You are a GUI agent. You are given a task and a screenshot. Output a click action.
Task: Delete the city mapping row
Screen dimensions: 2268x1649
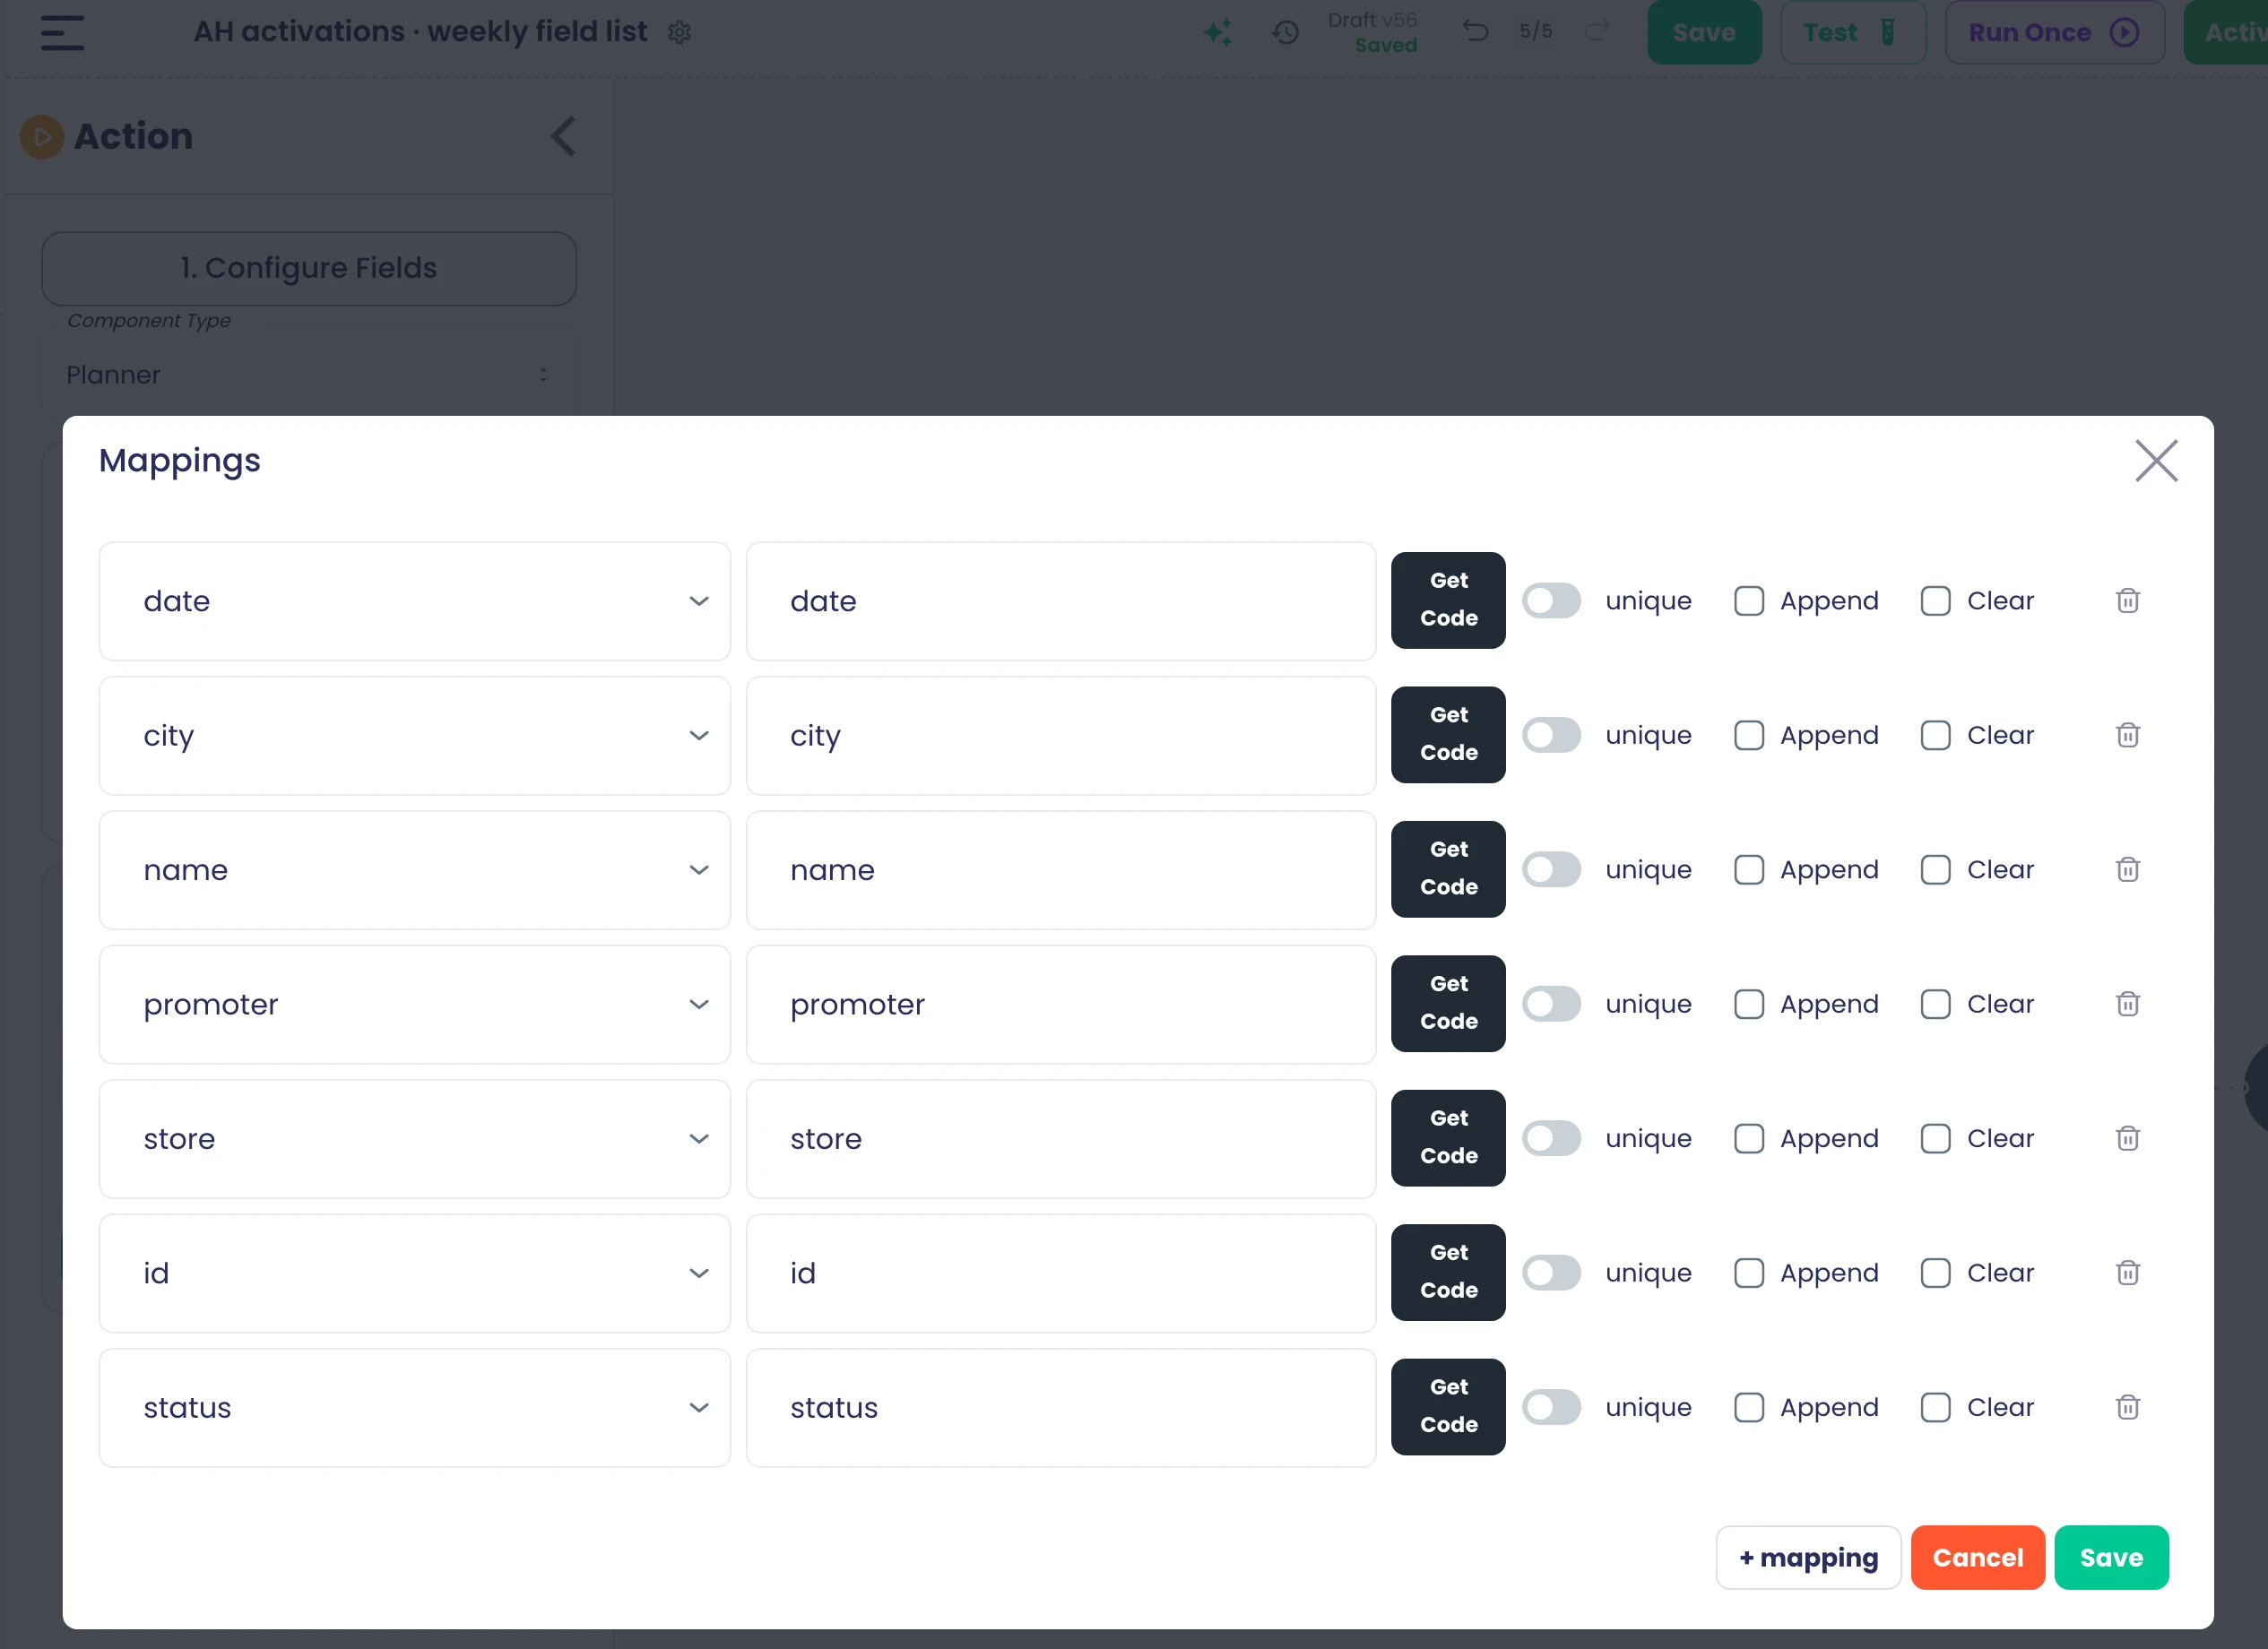click(x=2127, y=735)
